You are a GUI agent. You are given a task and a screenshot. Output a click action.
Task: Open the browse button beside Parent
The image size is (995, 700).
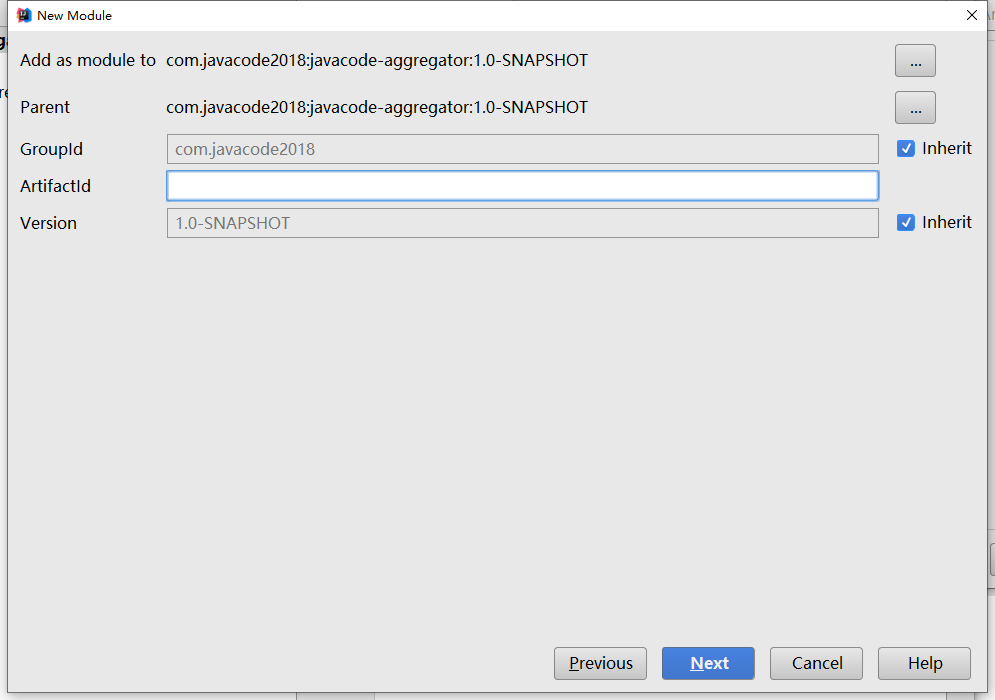coord(914,107)
